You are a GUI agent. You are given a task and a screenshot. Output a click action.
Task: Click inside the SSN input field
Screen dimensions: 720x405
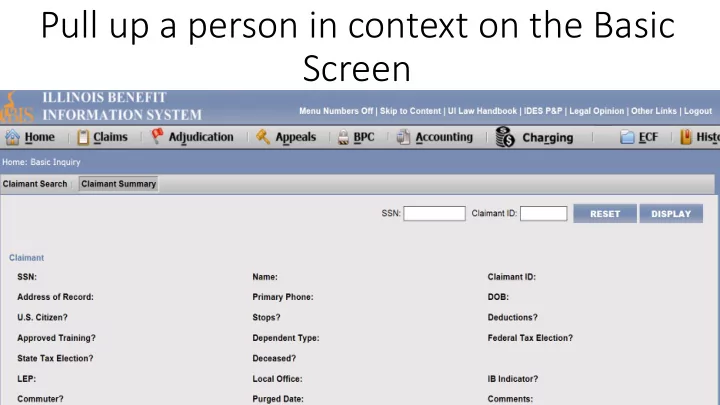(x=434, y=214)
